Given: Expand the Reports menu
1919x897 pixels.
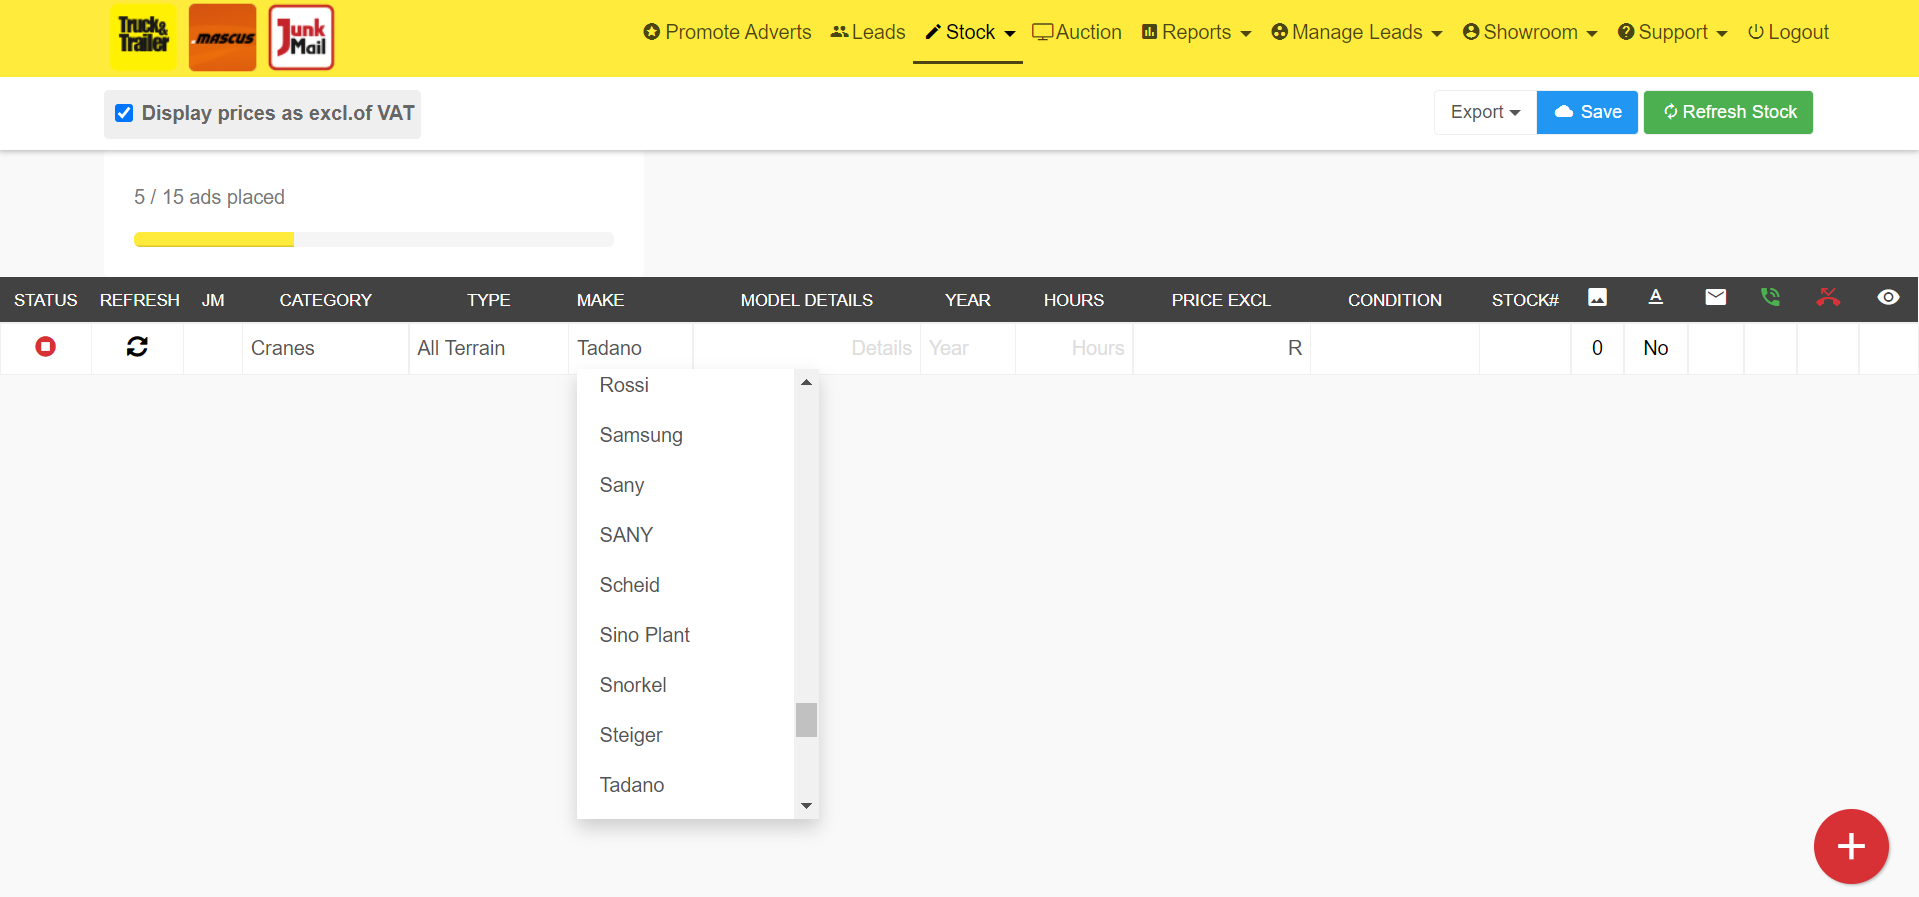Looking at the screenshot, I should click(x=1196, y=32).
